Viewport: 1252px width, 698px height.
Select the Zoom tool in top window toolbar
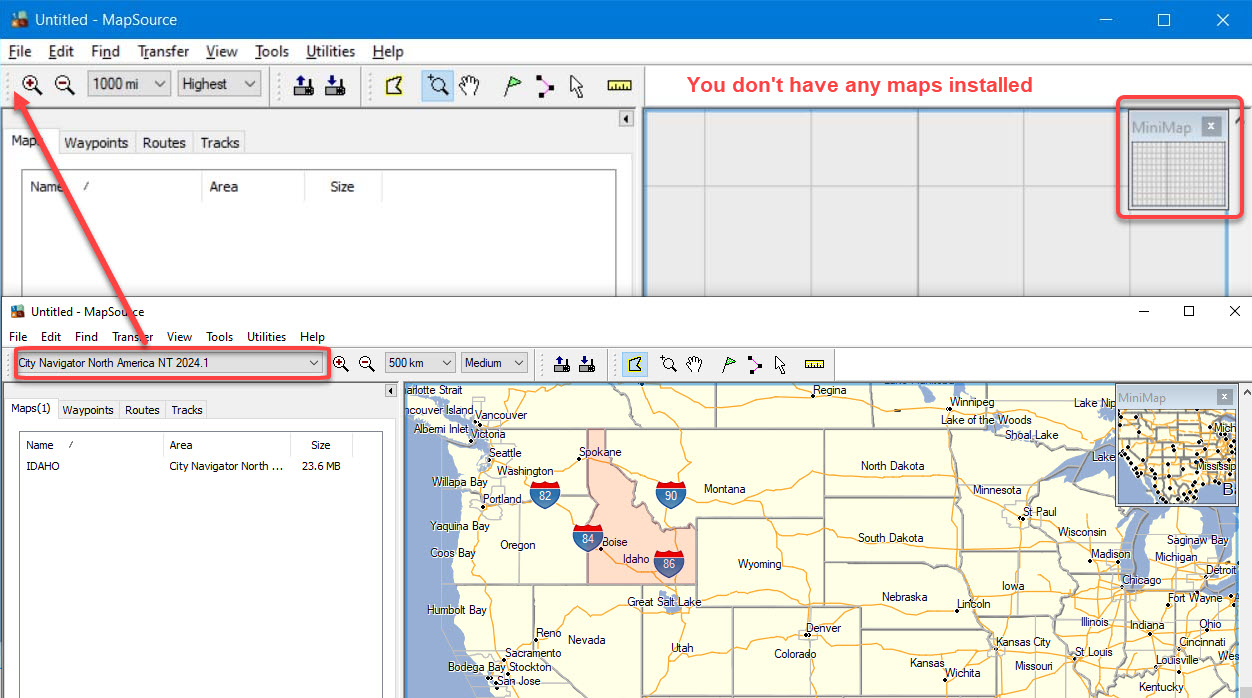point(437,85)
